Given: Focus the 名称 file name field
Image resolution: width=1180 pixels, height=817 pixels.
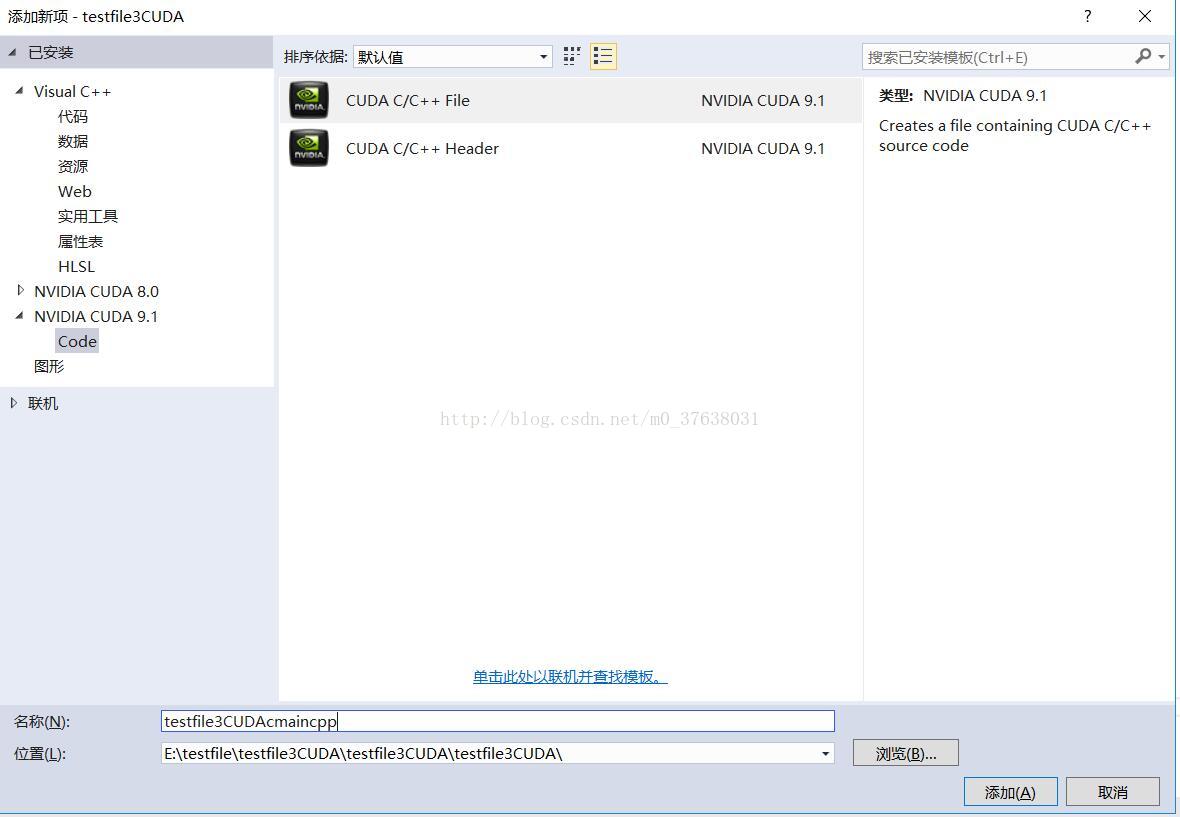Looking at the screenshot, I should click(x=497, y=721).
